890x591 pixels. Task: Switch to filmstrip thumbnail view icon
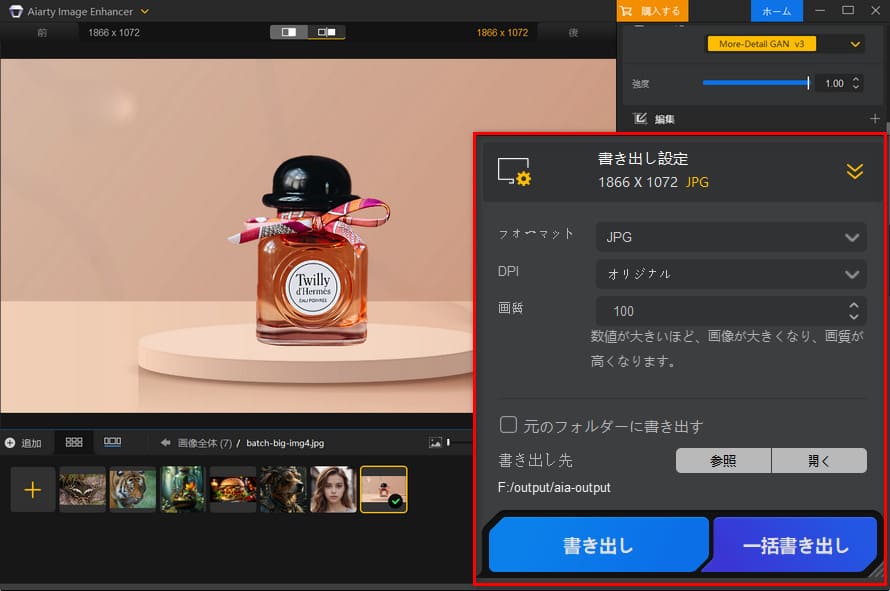[112, 442]
